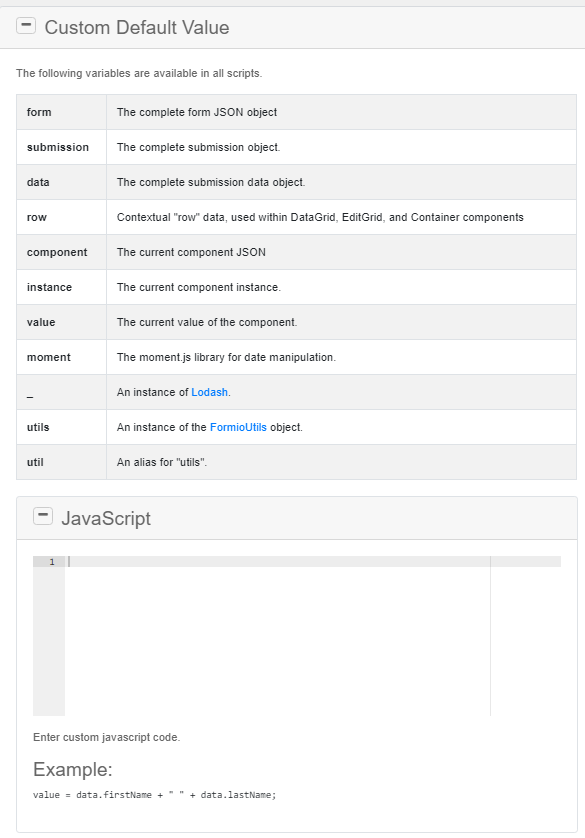Image resolution: width=585 pixels, height=838 pixels.
Task: Click inside the JavaScript code editor
Action: (278, 636)
